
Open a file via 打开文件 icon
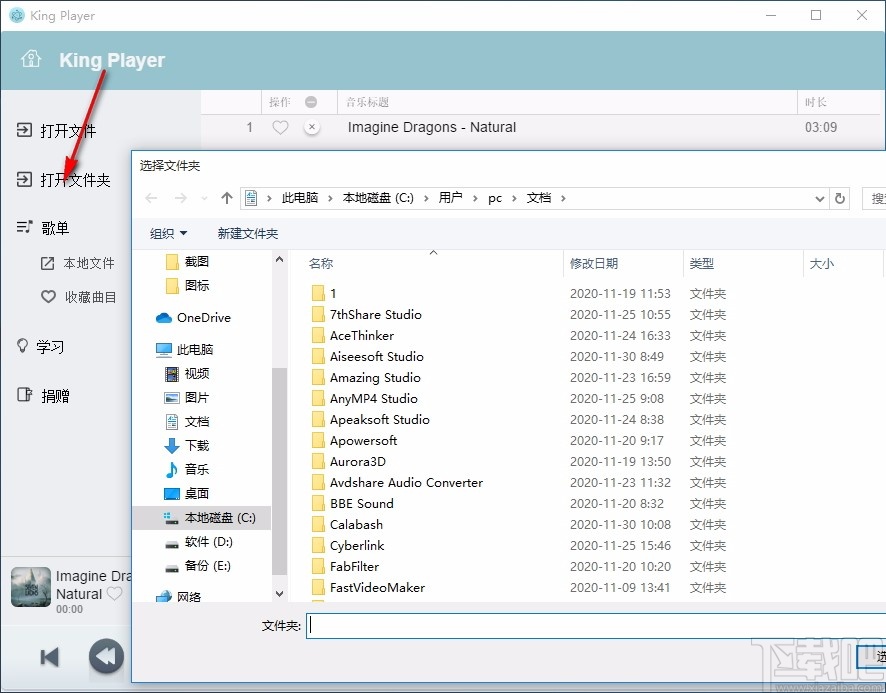(x=26, y=130)
